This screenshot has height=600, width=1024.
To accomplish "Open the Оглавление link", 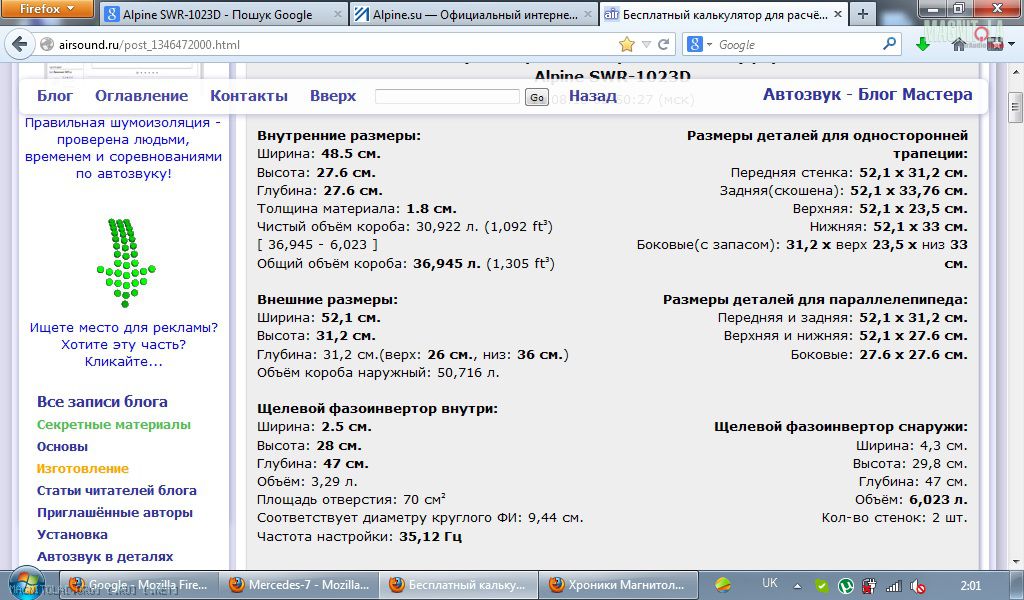I will 141,96.
